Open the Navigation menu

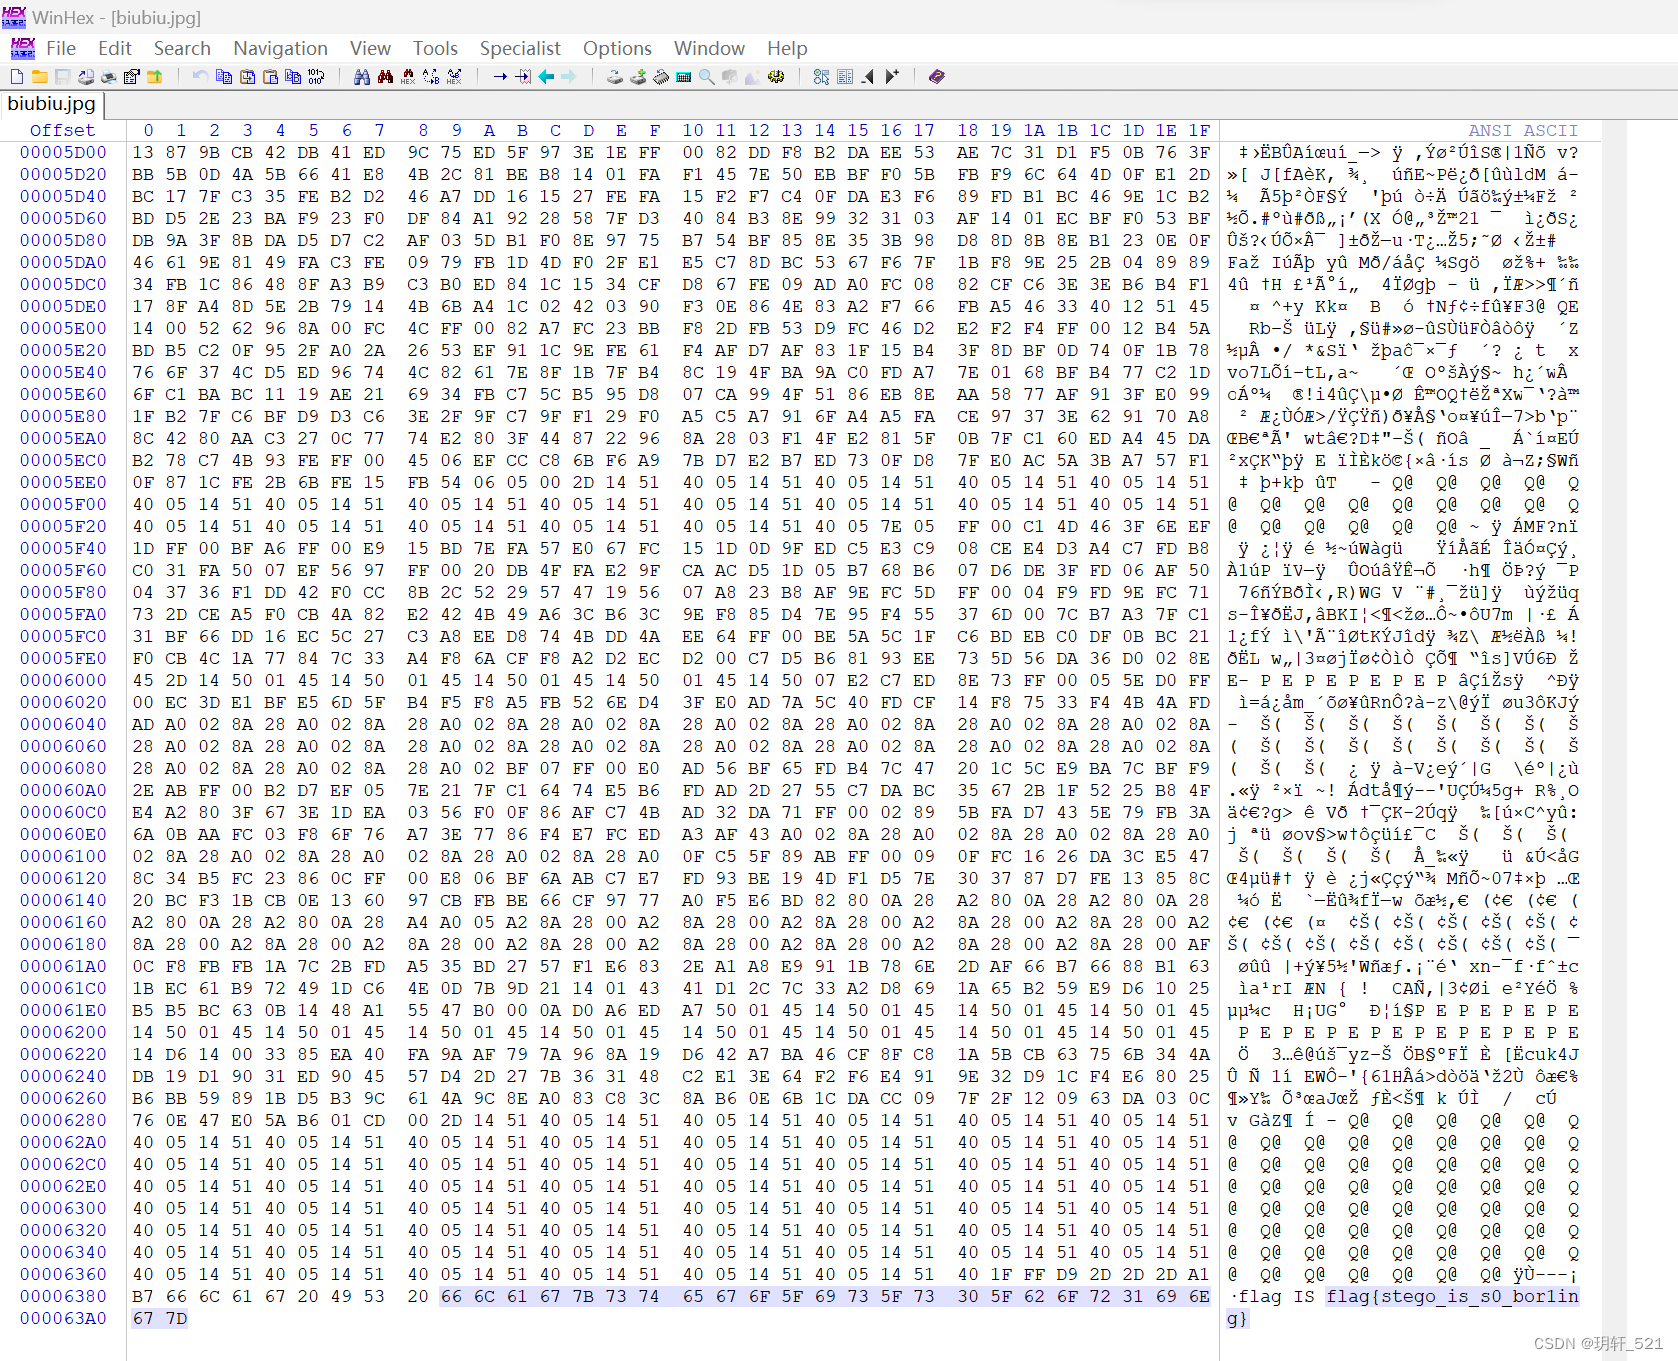[280, 48]
